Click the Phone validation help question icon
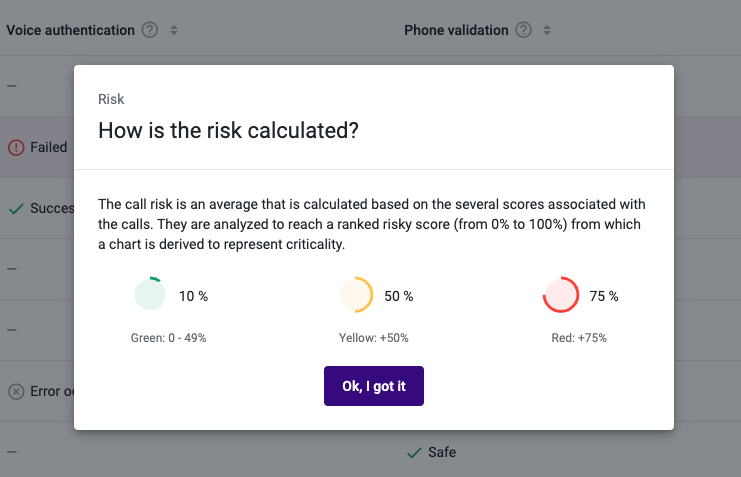This screenshot has height=477, width=741. tap(523, 30)
